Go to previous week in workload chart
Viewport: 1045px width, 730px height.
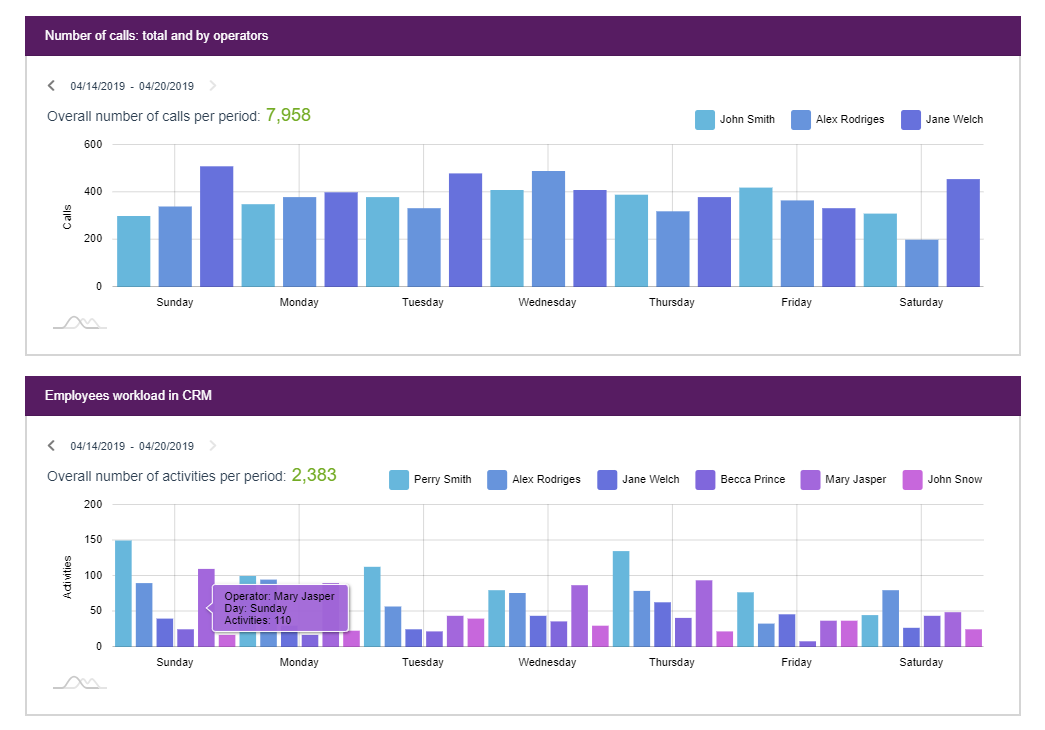point(52,446)
